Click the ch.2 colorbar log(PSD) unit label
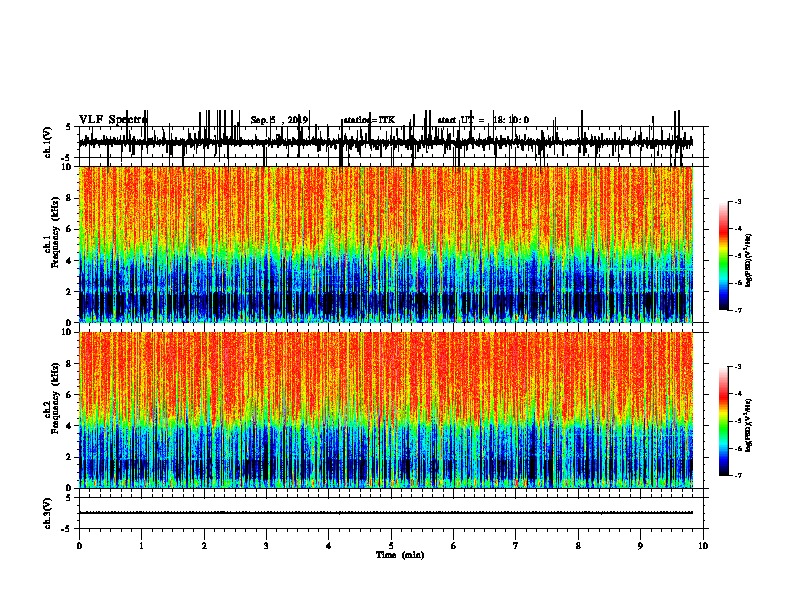 coord(749,425)
